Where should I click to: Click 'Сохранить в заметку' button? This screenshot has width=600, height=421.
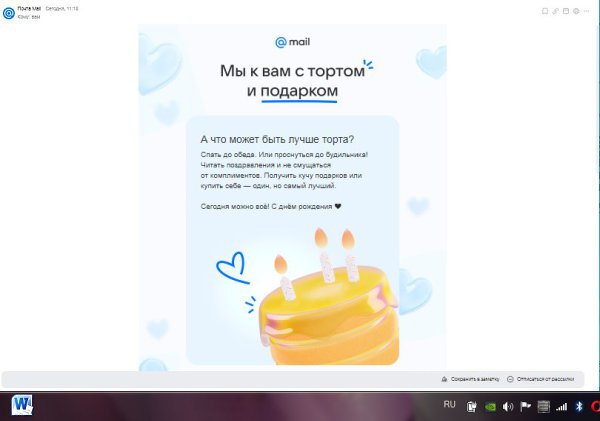[x=470, y=379]
